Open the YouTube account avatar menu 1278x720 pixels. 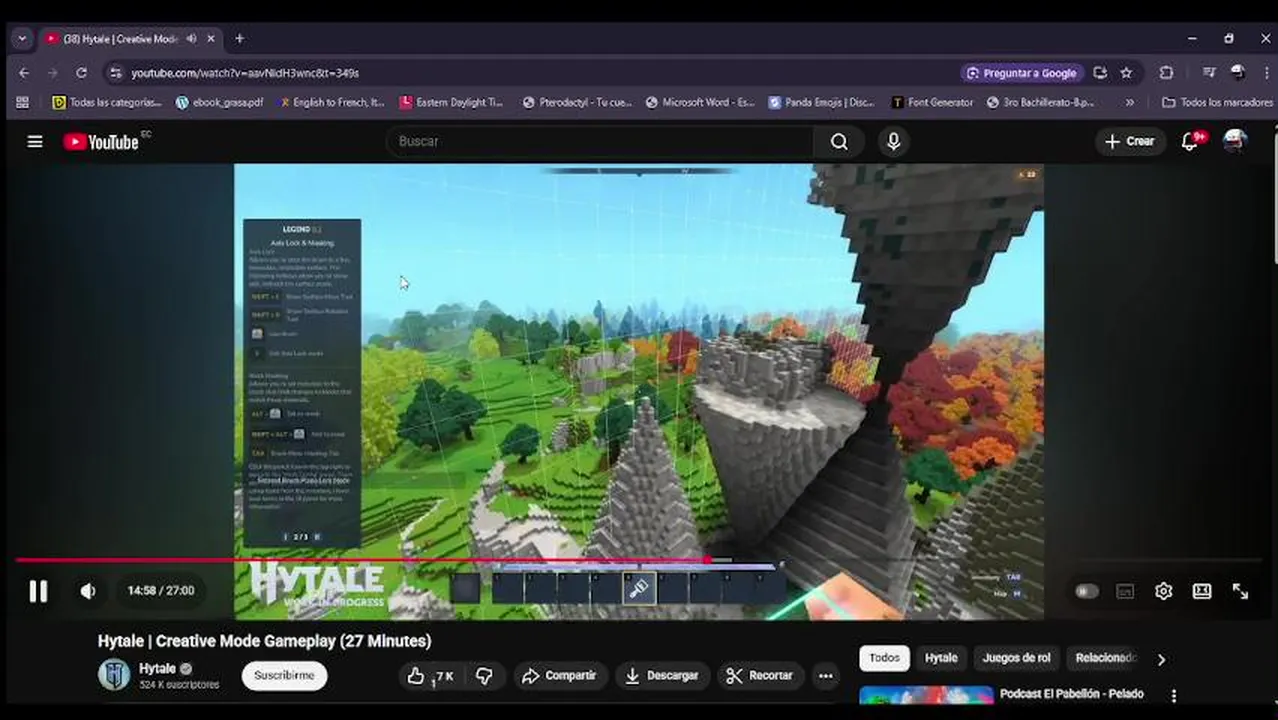(1236, 141)
